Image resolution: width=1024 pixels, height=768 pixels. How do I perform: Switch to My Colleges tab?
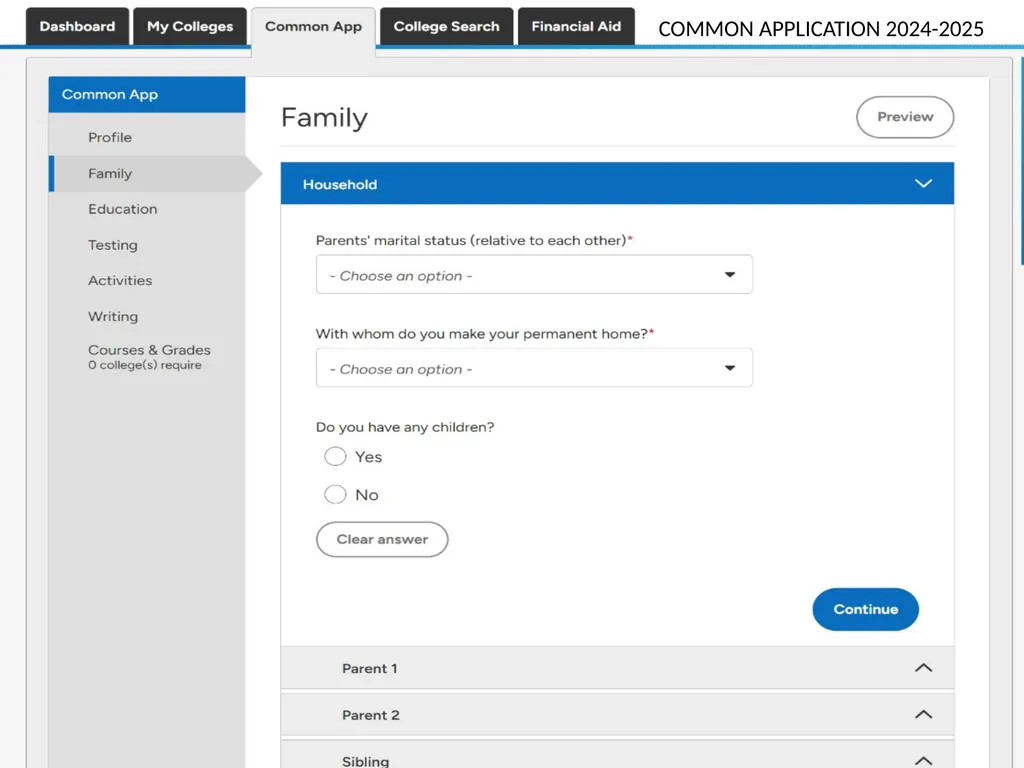190,26
